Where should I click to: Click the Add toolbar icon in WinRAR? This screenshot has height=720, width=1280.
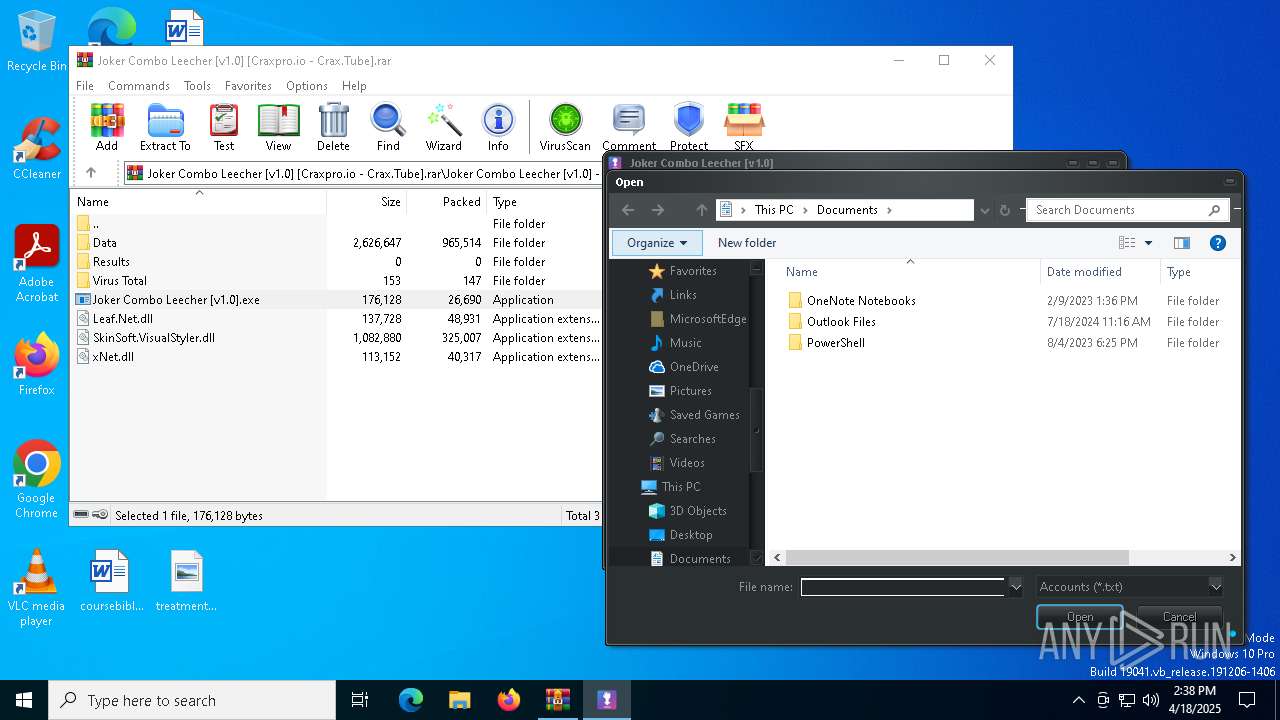click(107, 127)
